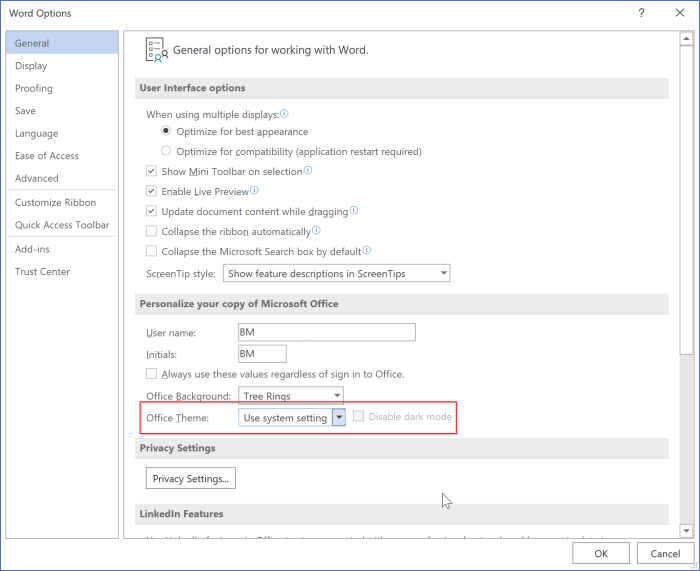Click the Initials text field

[262, 354]
